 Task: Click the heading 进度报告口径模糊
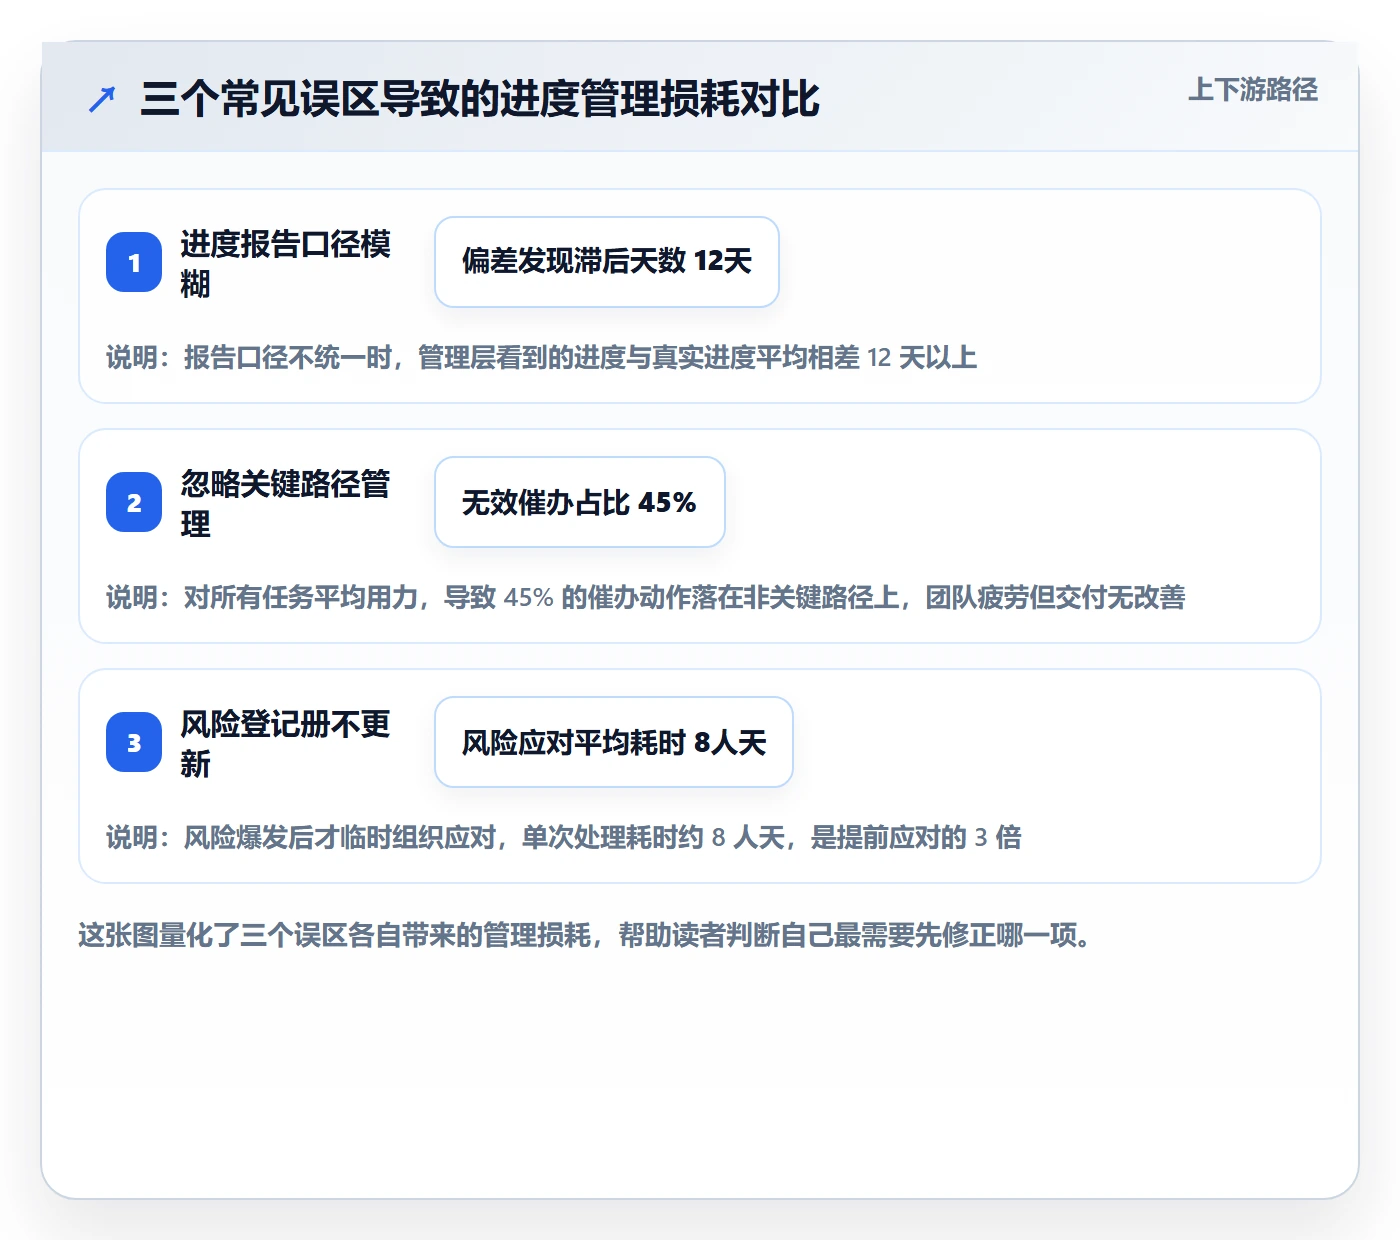pos(286,263)
